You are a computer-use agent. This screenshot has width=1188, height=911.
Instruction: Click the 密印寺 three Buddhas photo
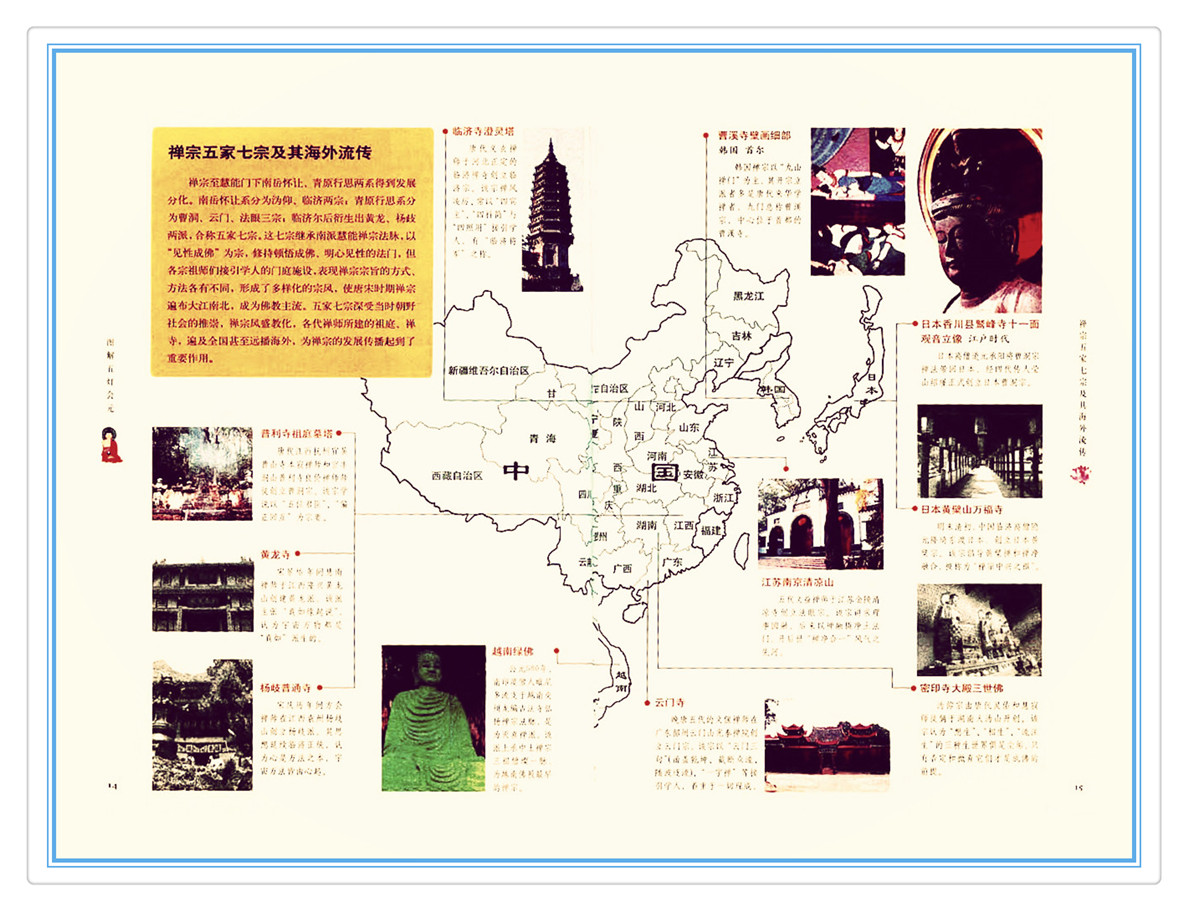click(978, 629)
